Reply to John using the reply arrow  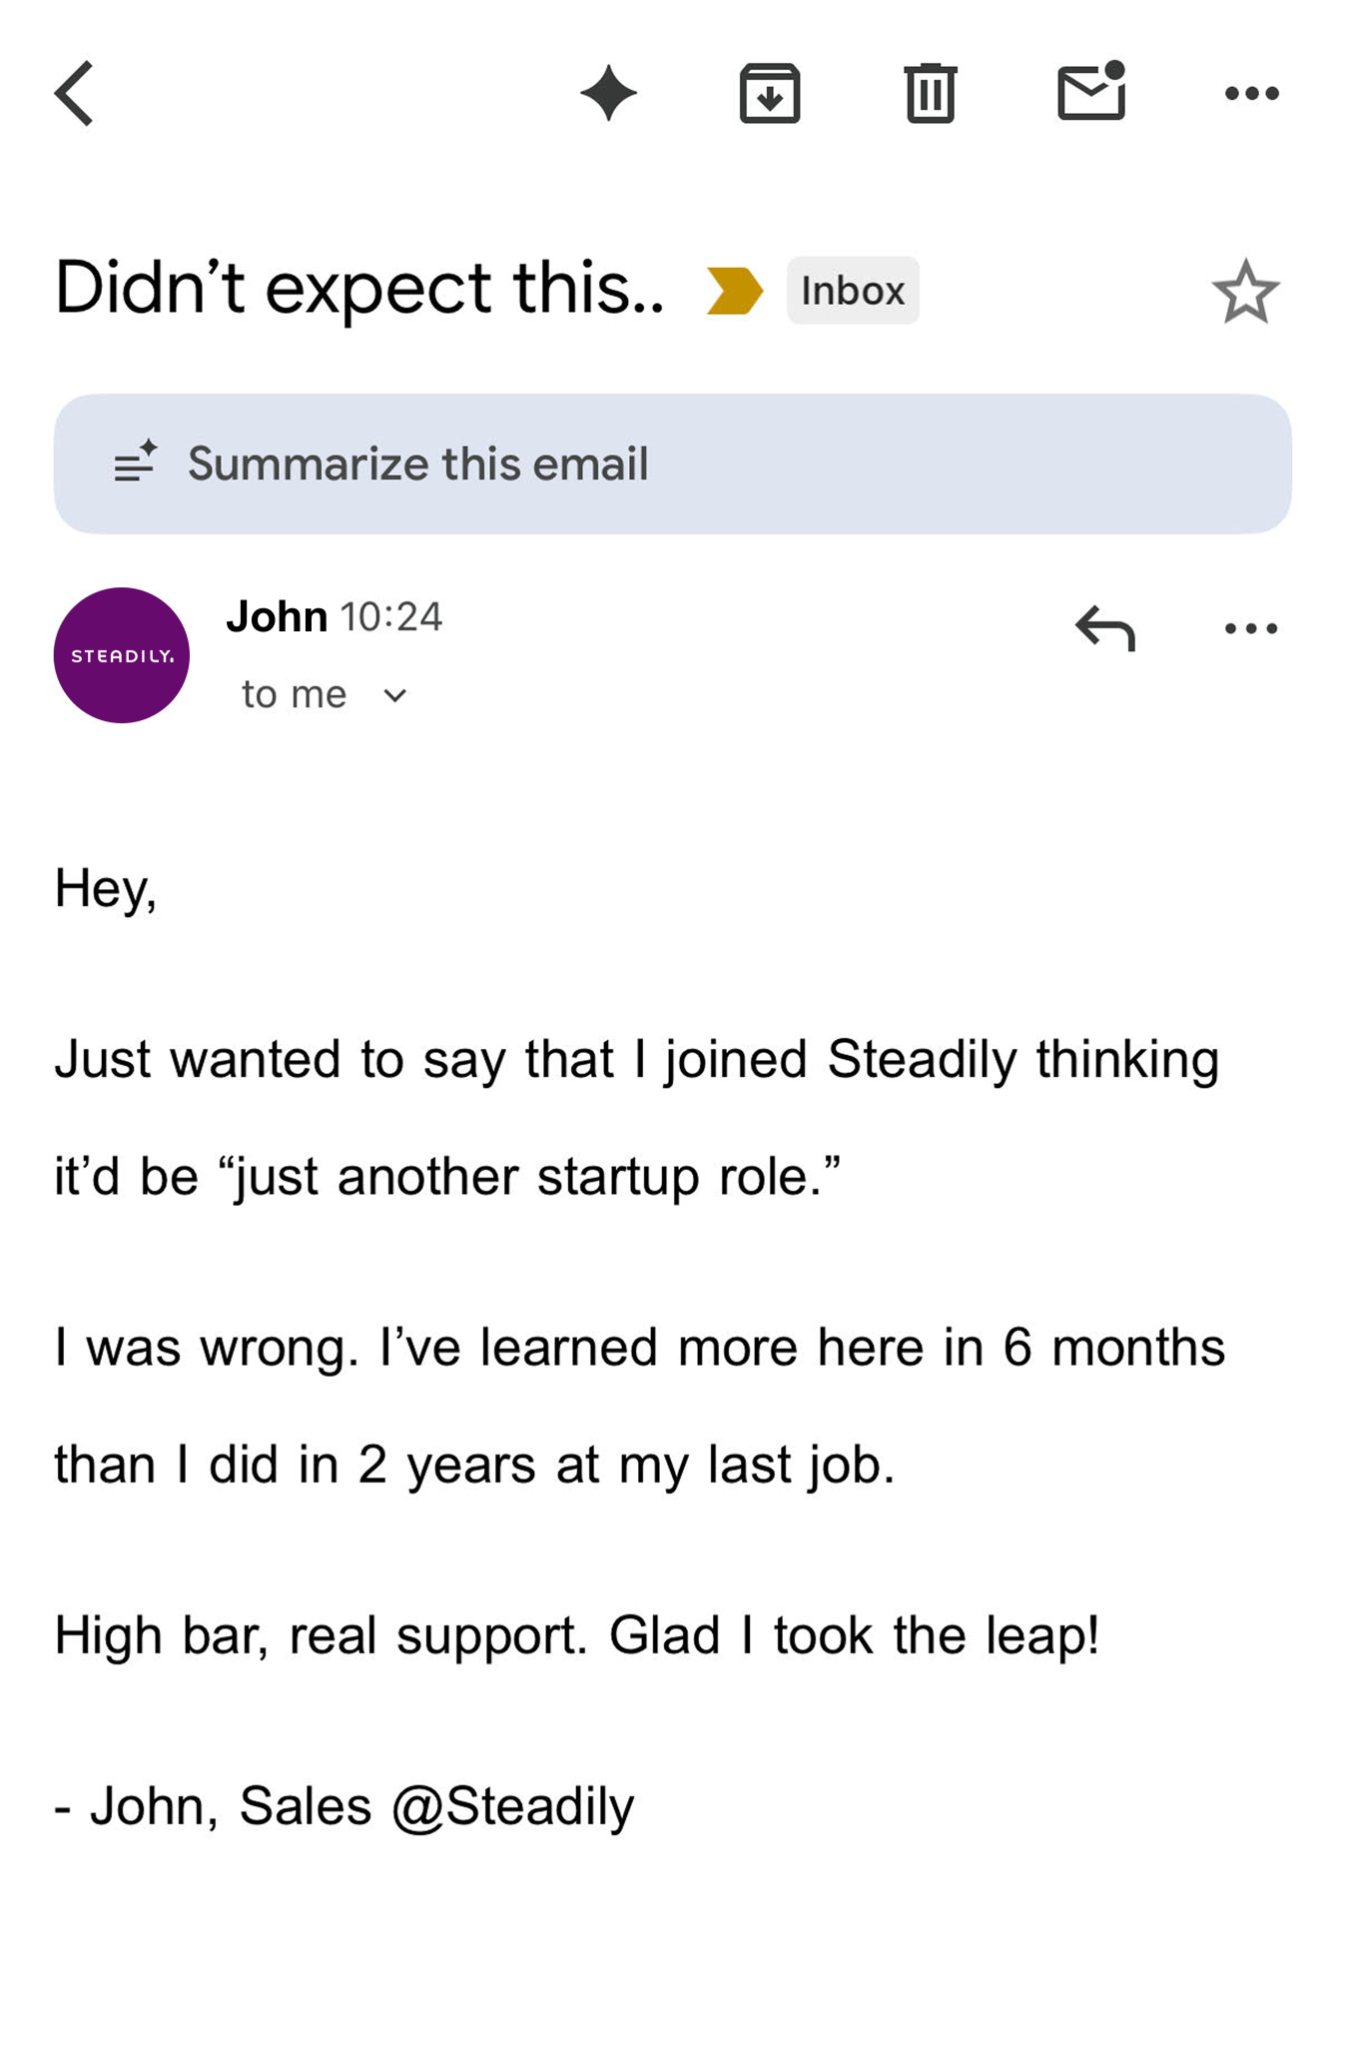coord(1105,628)
